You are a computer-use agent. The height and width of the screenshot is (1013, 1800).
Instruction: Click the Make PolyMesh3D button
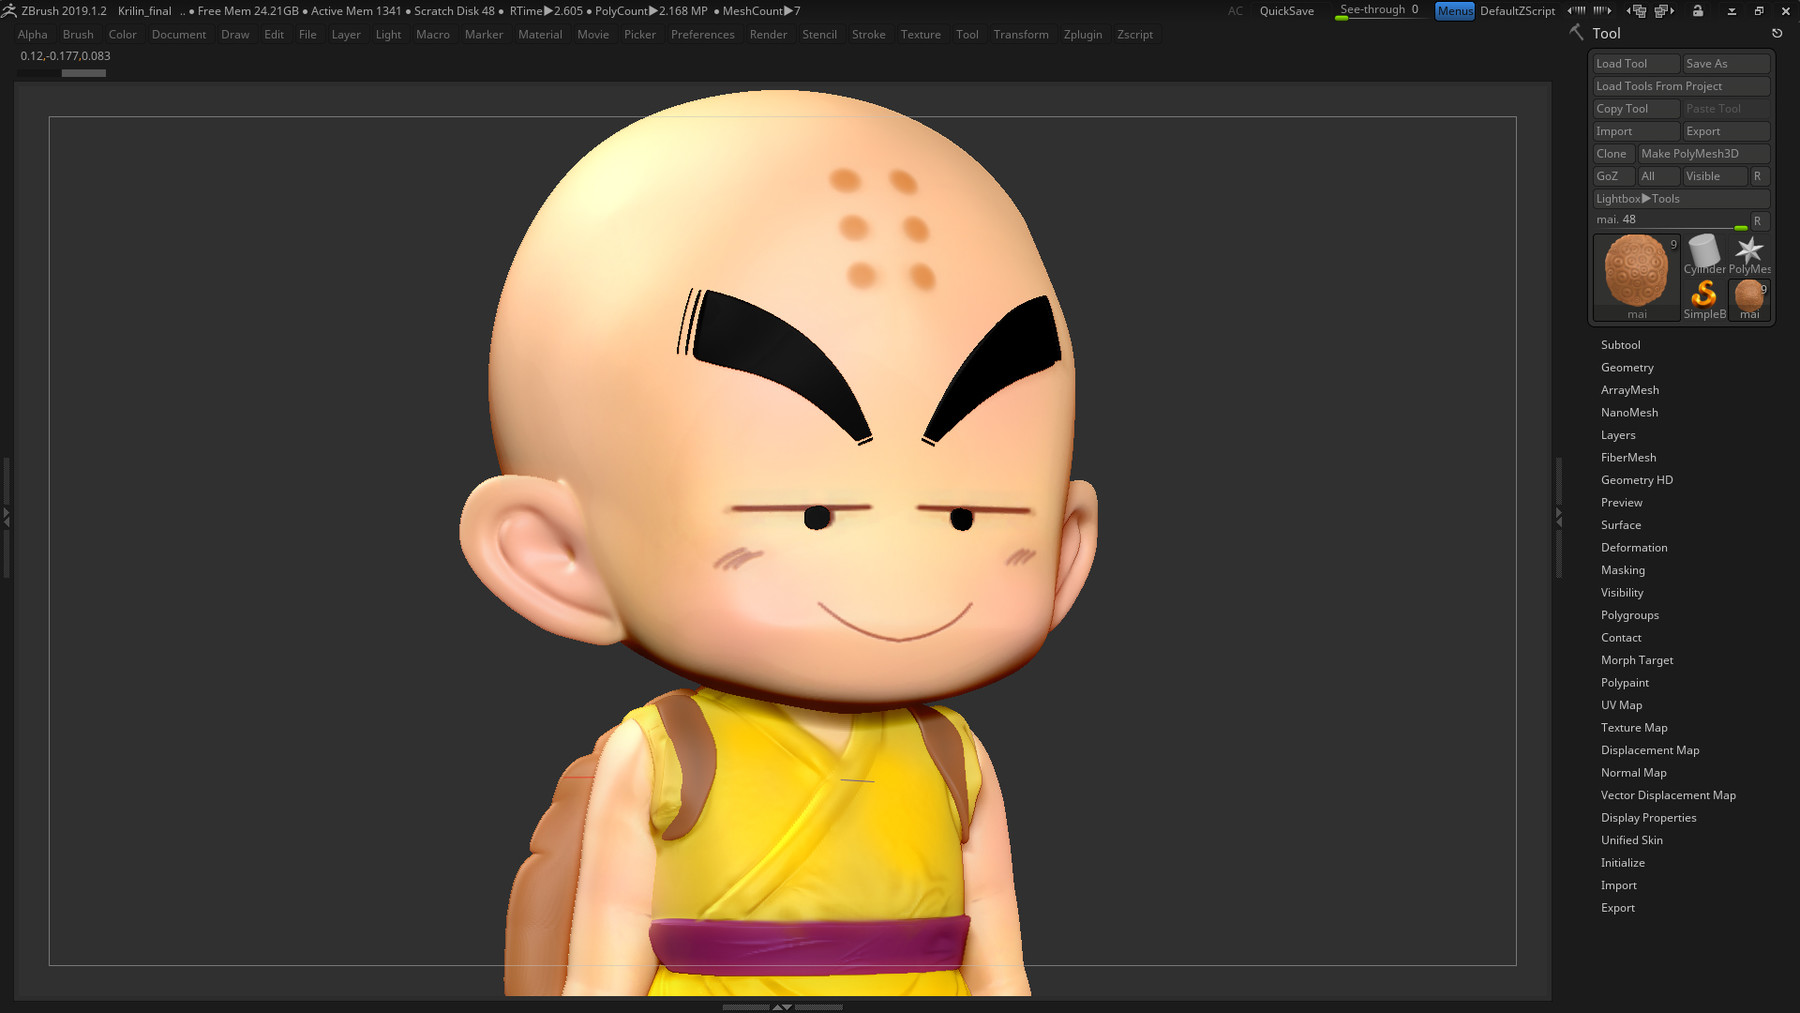pyautogui.click(x=1703, y=154)
